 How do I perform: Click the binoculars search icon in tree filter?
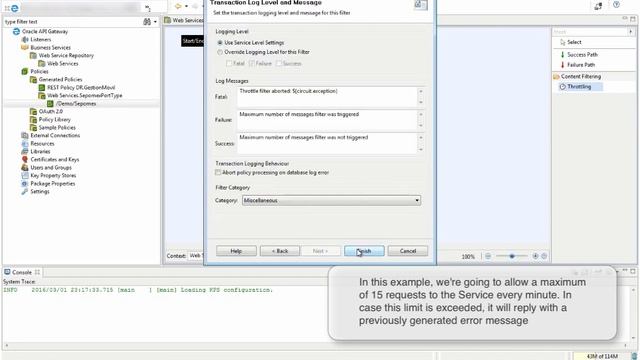tap(147, 22)
